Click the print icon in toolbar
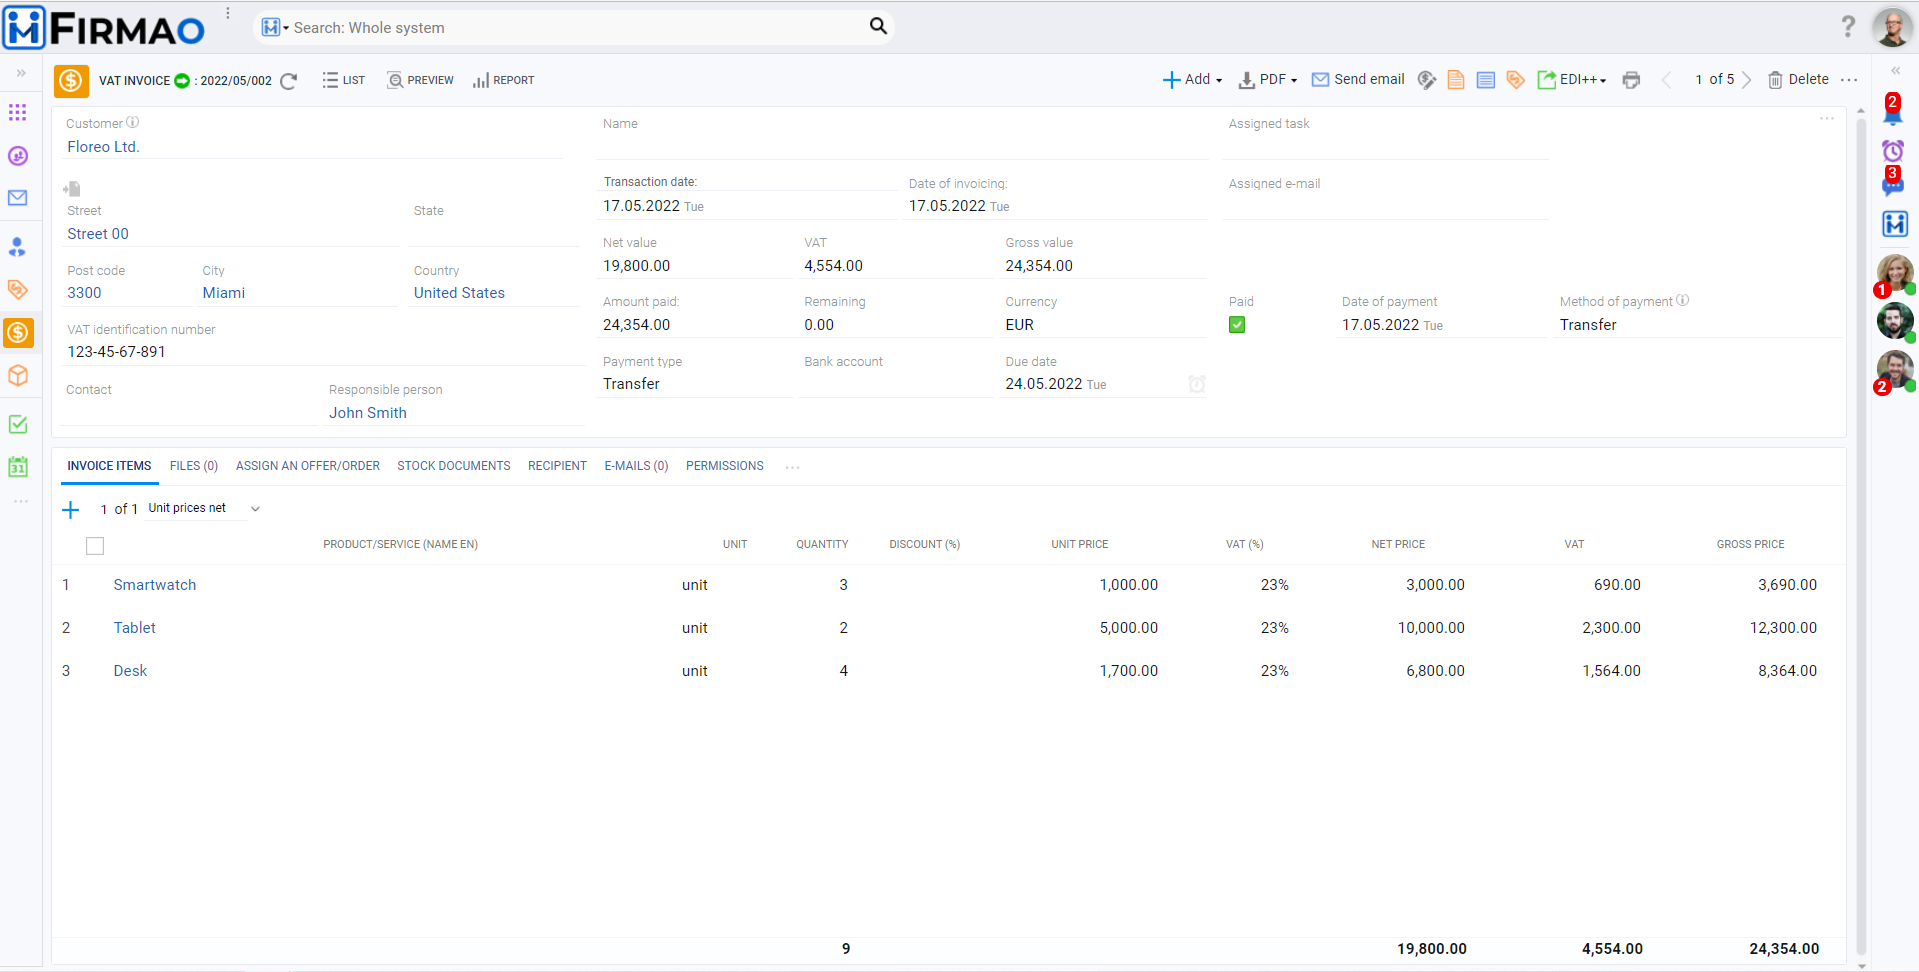The image size is (1919, 972). [x=1631, y=80]
